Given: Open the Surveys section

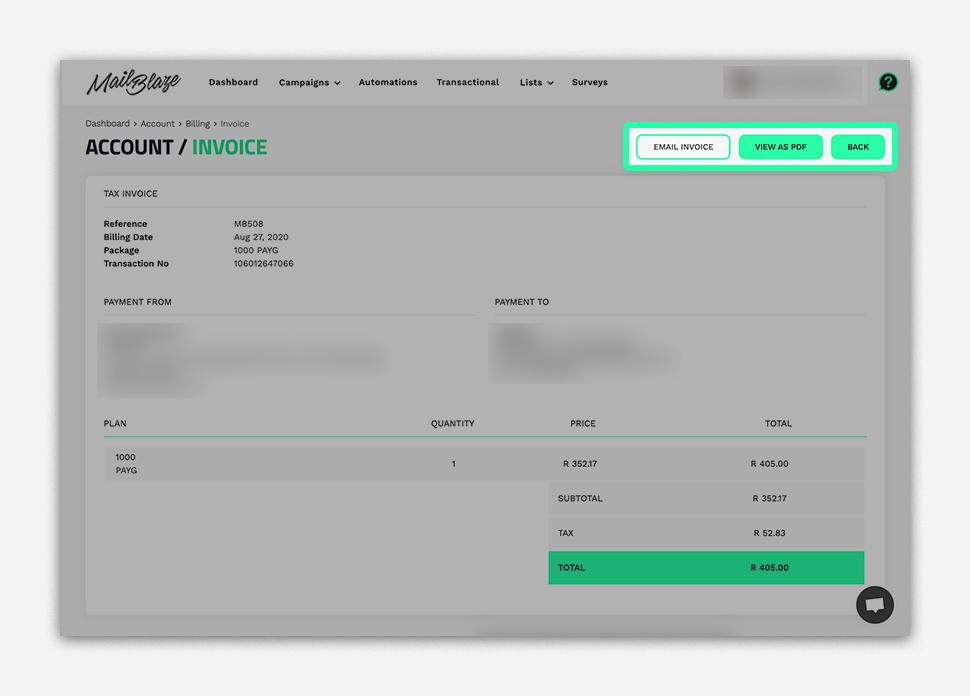Looking at the screenshot, I should coord(589,82).
